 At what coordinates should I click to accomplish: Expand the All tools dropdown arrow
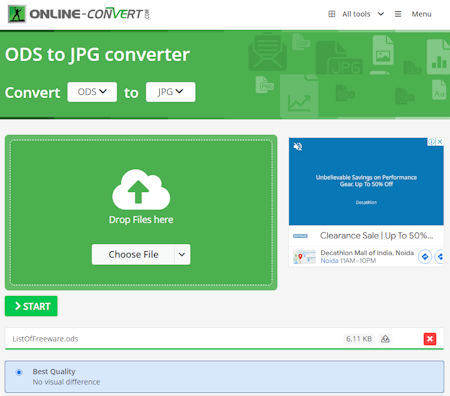click(381, 14)
